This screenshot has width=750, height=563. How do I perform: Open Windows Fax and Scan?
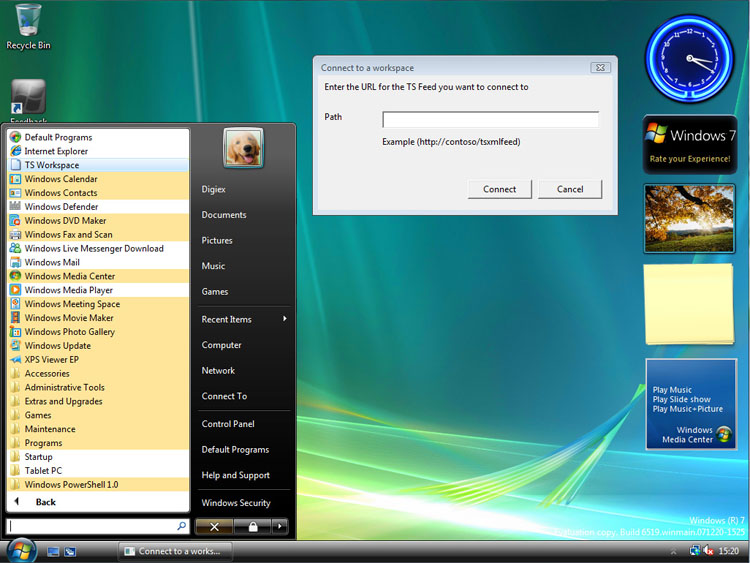(x=98, y=234)
